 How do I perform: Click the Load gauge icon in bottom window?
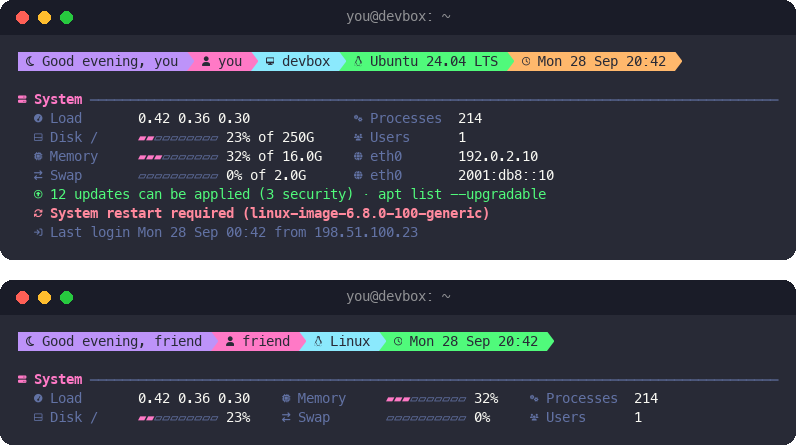38,398
